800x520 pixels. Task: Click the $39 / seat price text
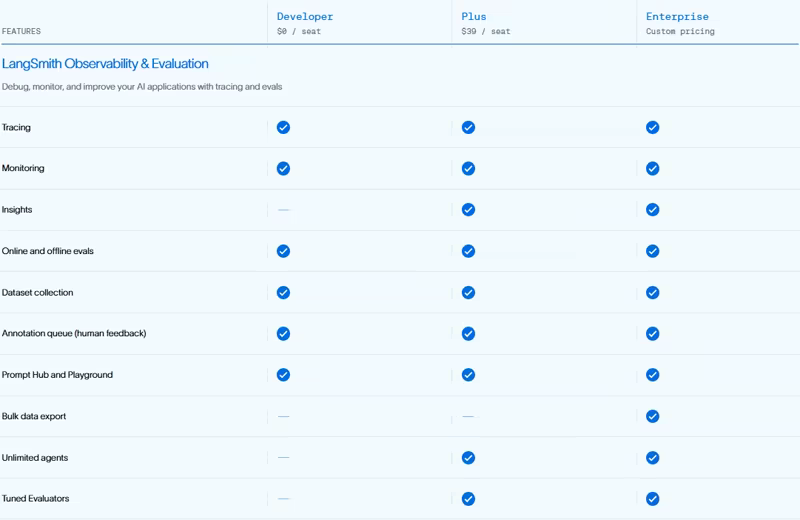coord(485,31)
